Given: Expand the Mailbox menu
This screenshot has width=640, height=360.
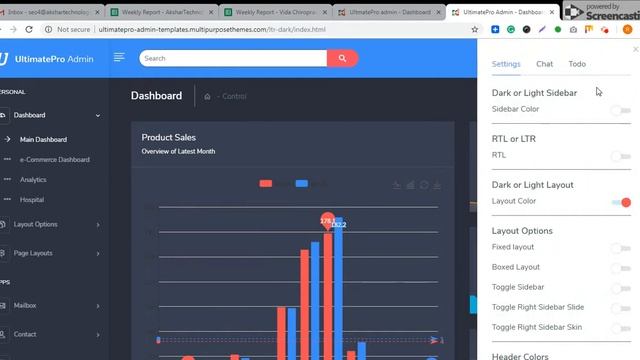Looking at the screenshot, I should [98, 306].
